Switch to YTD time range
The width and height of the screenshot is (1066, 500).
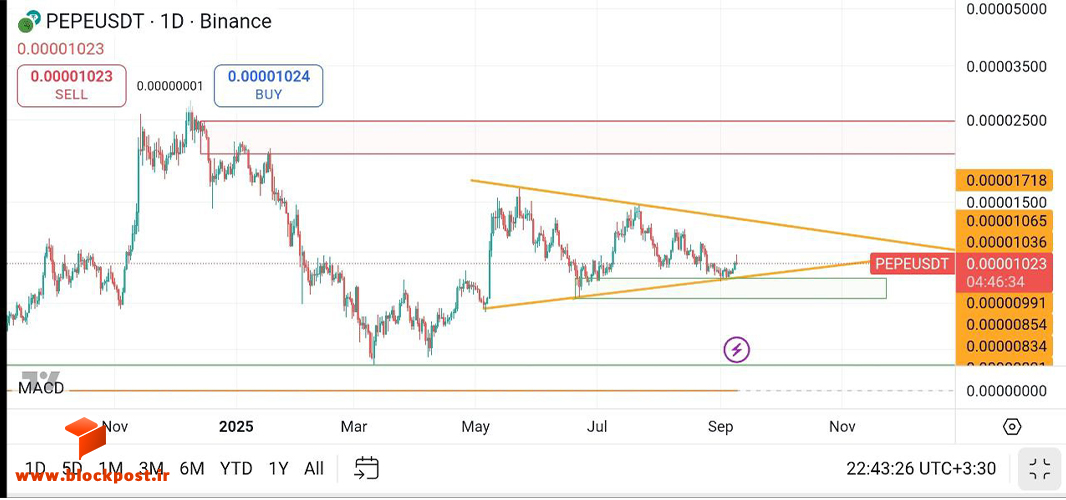coord(236,469)
